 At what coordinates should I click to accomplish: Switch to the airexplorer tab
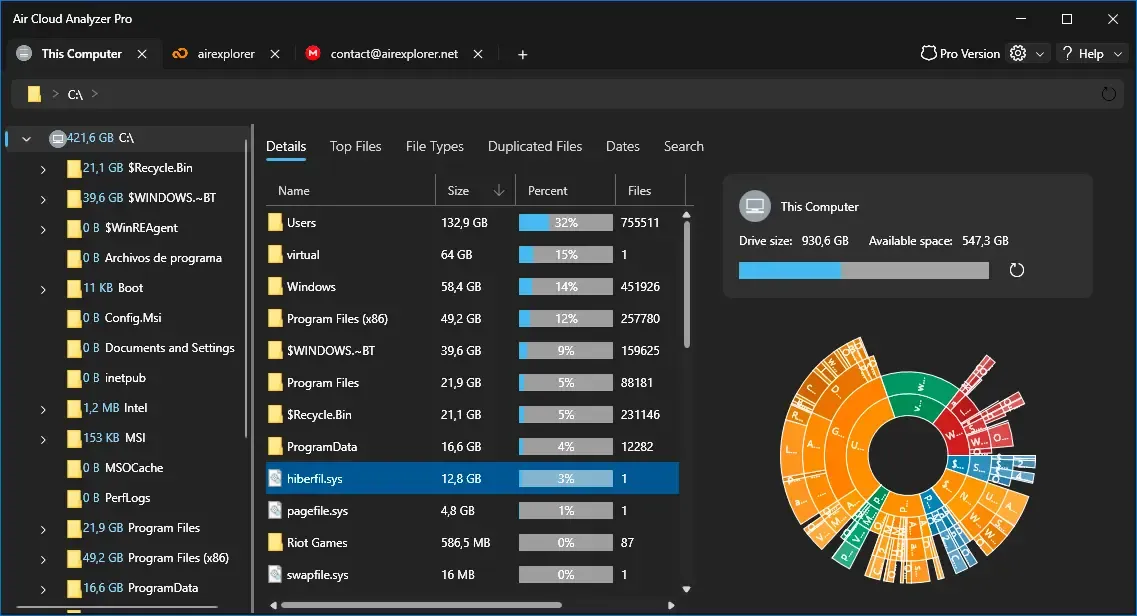[x=226, y=54]
